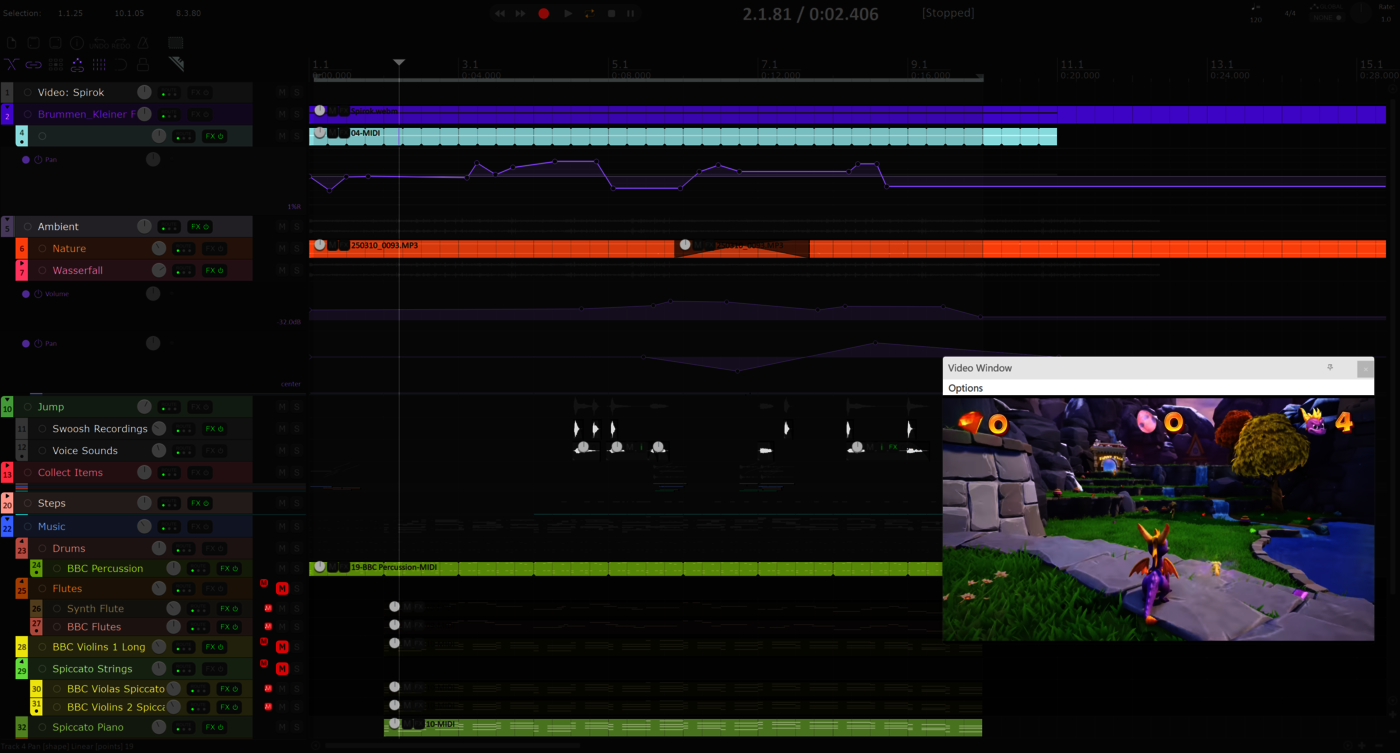
Task: Unmute the Spiccato Strings track
Action: (282, 669)
